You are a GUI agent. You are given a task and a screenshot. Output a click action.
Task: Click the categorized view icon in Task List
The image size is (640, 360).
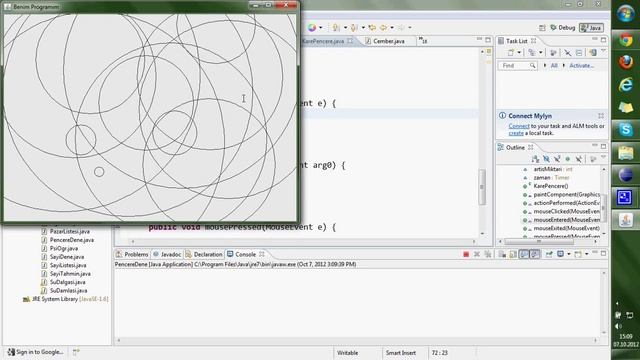(x=532, y=53)
